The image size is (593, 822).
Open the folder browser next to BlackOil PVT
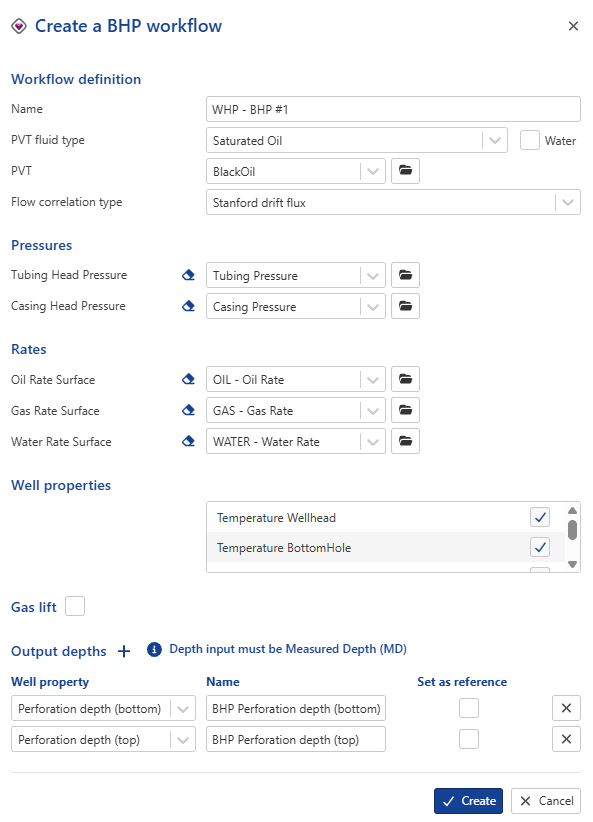tap(405, 170)
